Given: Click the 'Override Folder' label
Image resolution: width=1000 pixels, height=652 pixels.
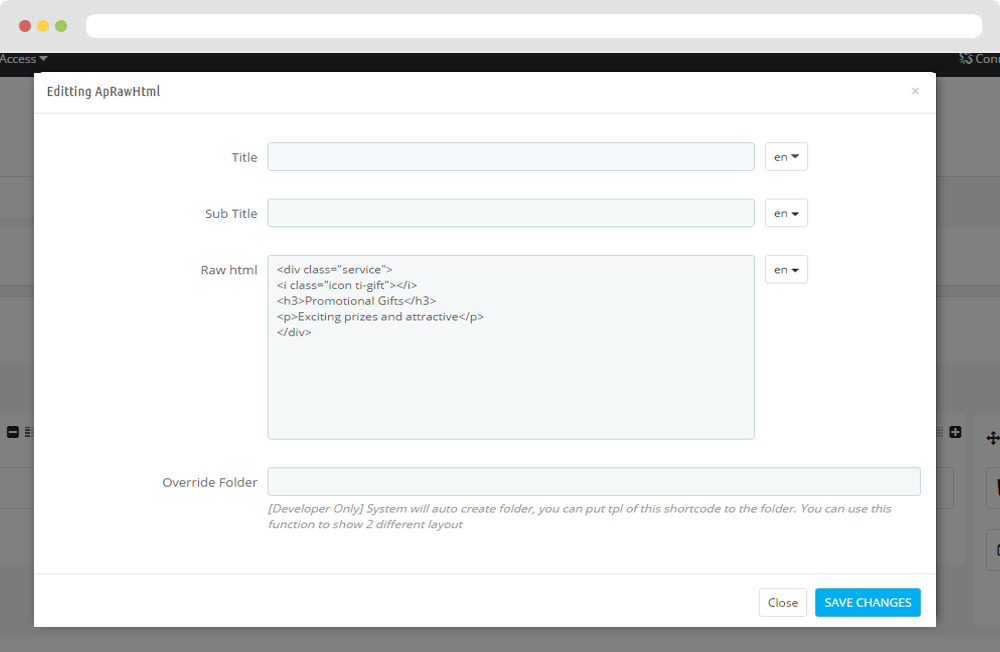Looking at the screenshot, I should pos(210,482).
